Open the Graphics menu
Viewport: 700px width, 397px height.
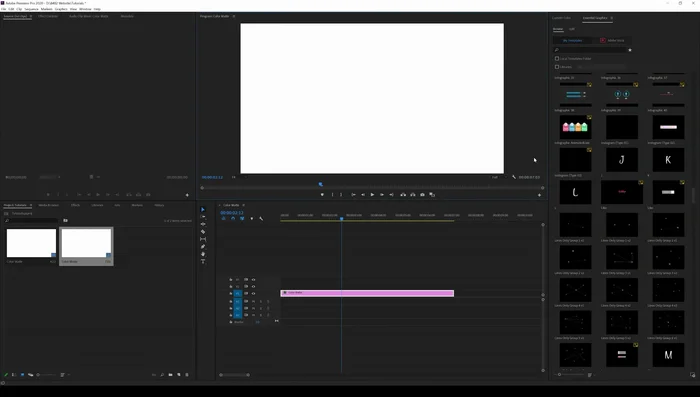61,9
